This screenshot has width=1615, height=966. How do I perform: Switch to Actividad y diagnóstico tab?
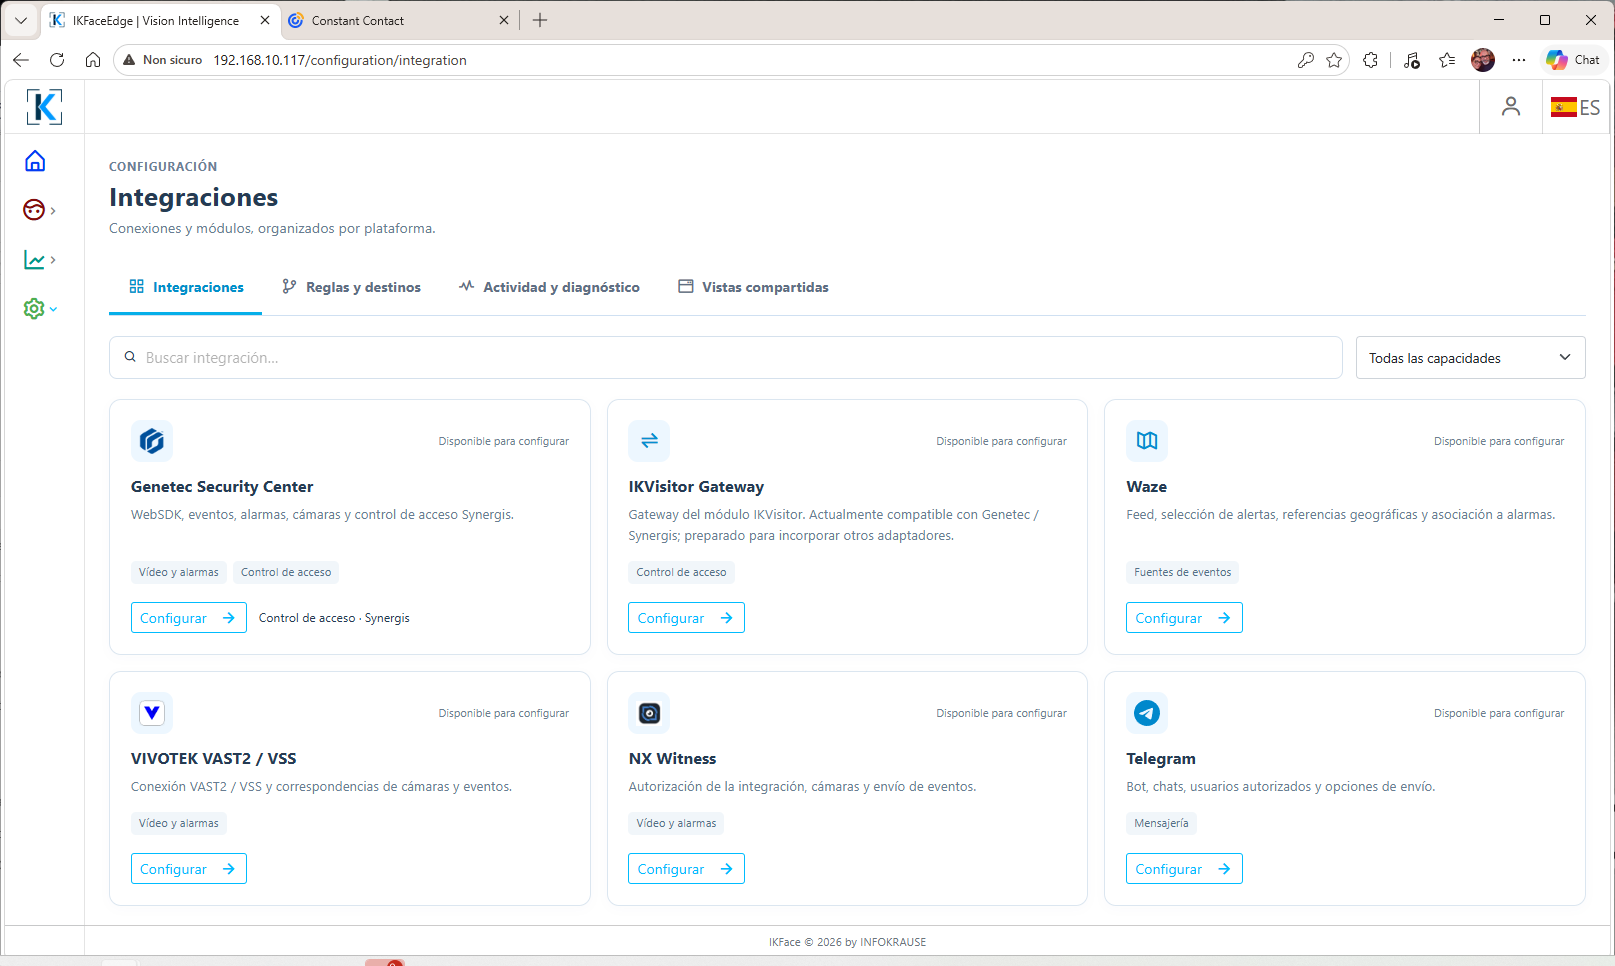coord(549,287)
